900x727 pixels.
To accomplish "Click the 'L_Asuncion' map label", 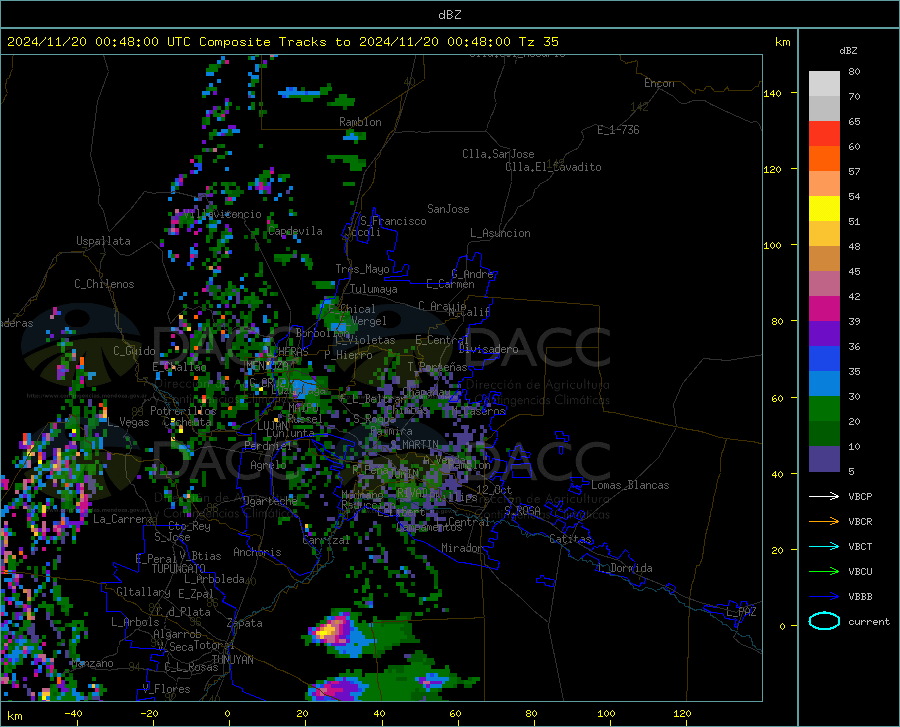I will click(500, 233).
